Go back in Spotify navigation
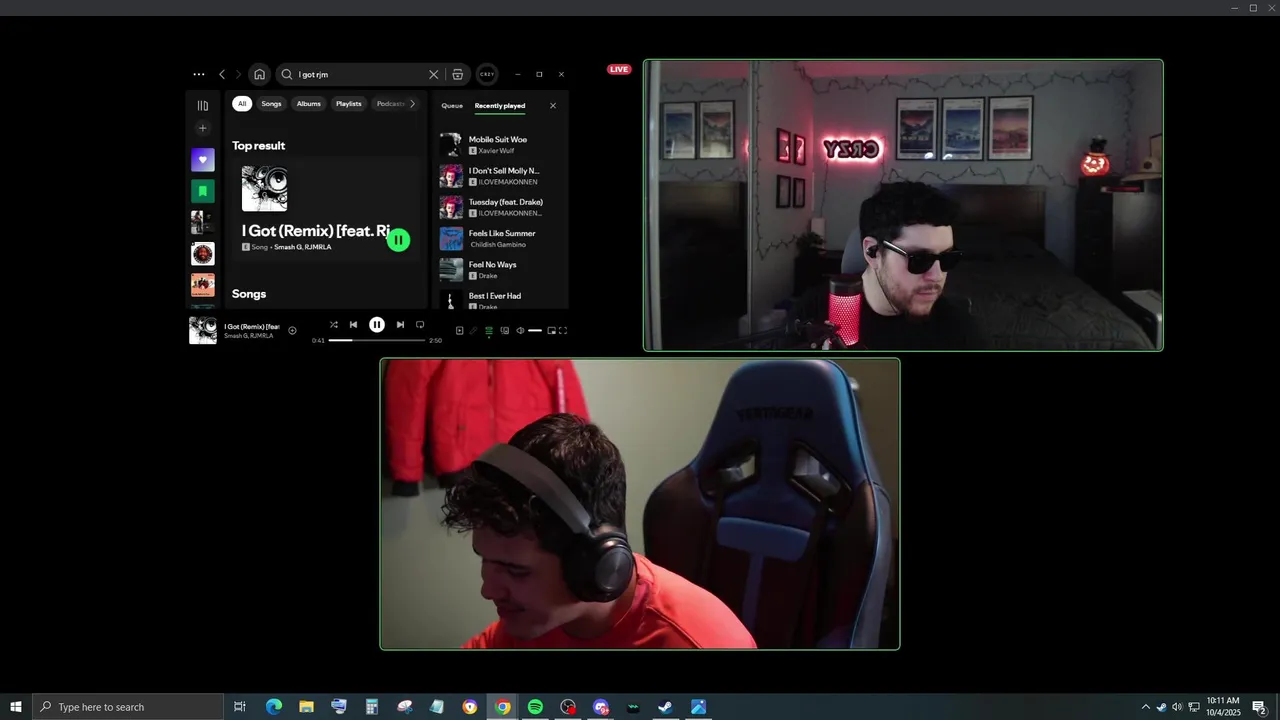This screenshot has width=1280, height=720. [x=222, y=74]
